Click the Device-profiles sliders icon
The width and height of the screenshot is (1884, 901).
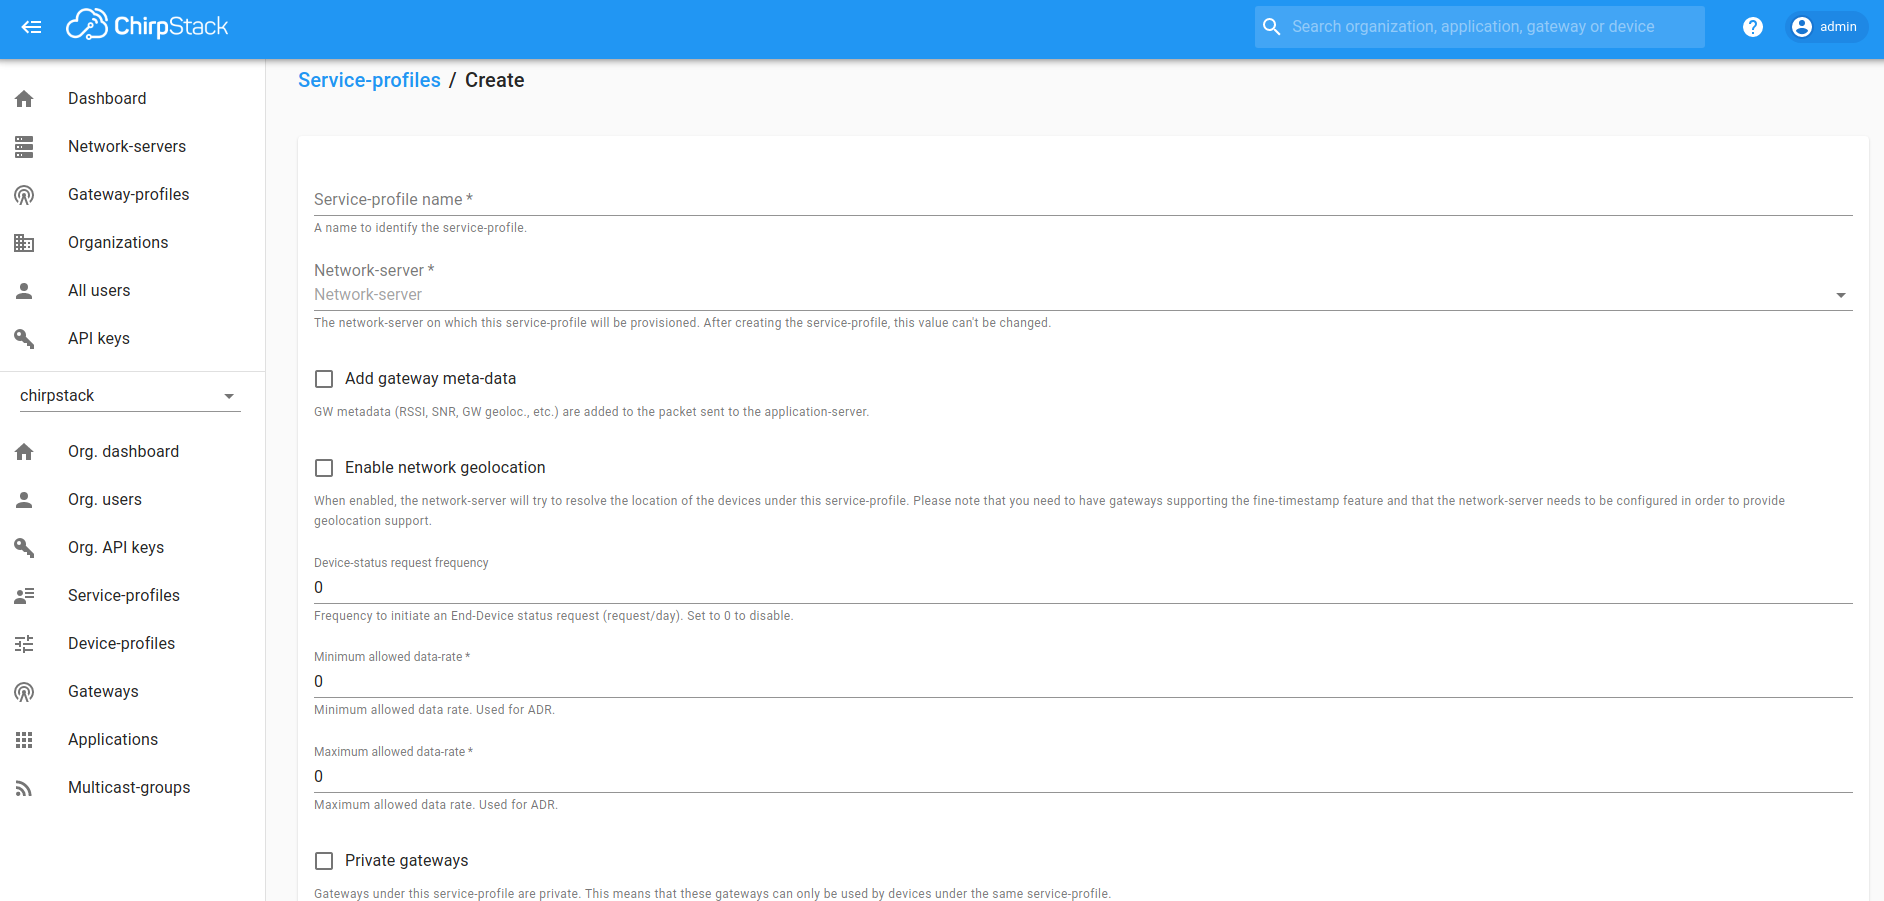pos(24,644)
